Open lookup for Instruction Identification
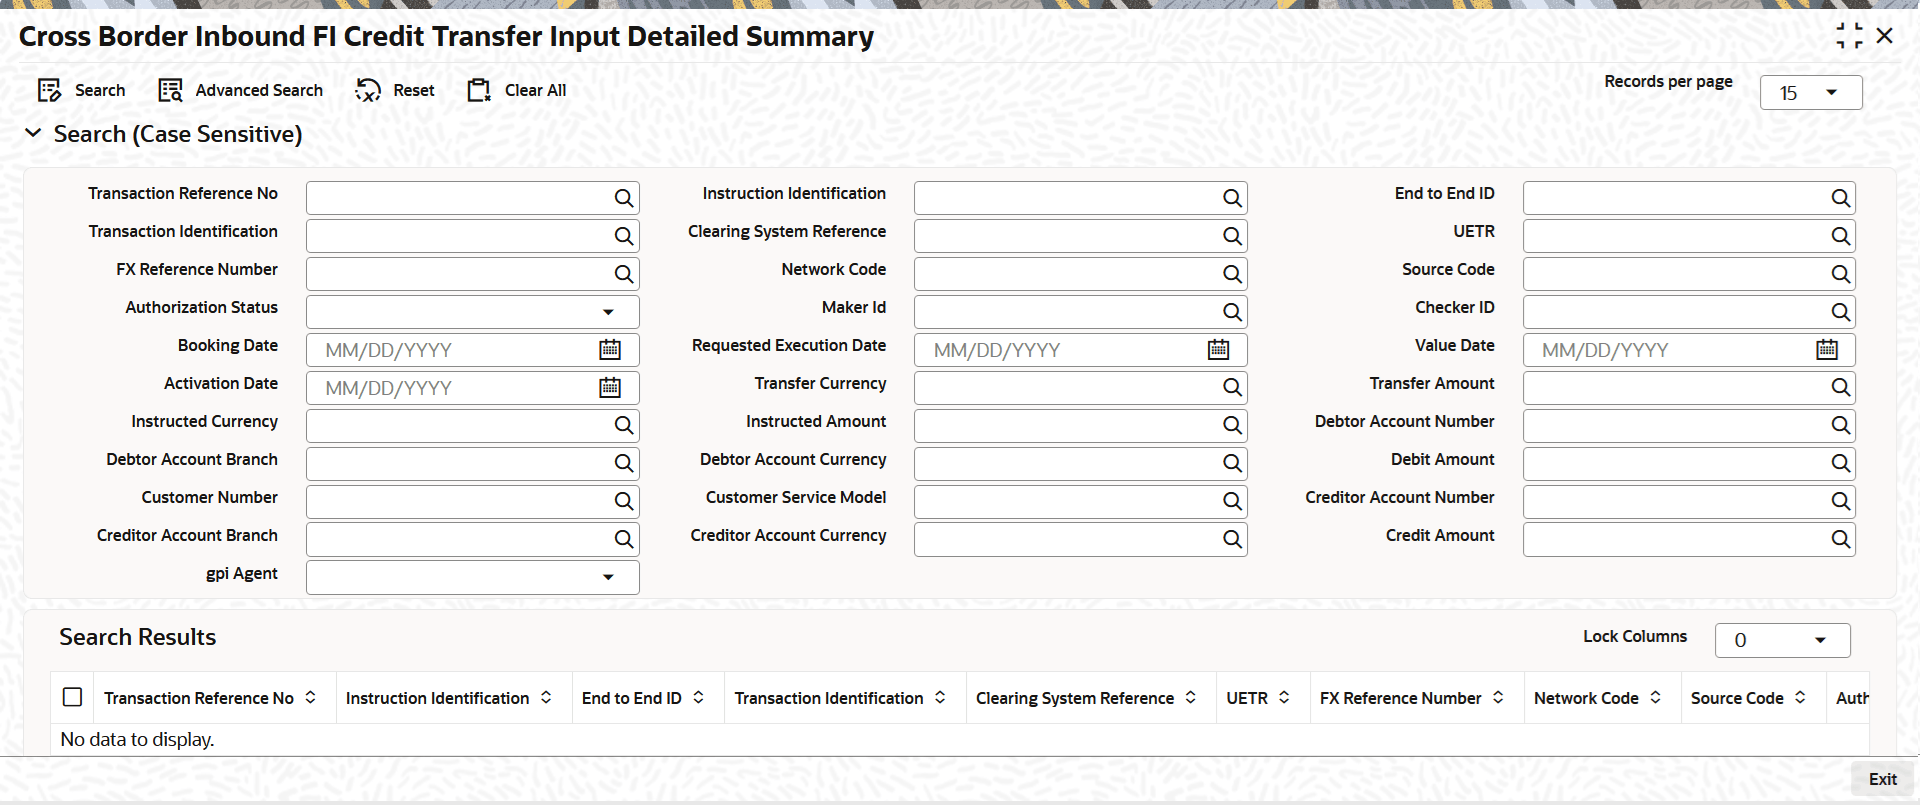The height and width of the screenshot is (806, 1920). coord(1232,198)
